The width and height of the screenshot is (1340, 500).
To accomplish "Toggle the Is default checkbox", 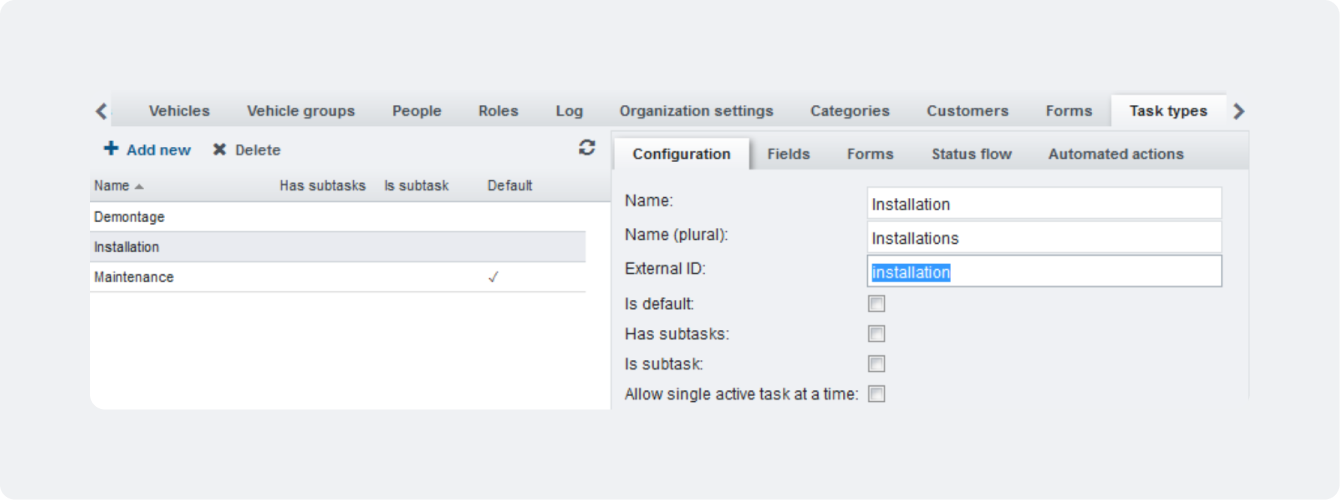I will point(876,304).
